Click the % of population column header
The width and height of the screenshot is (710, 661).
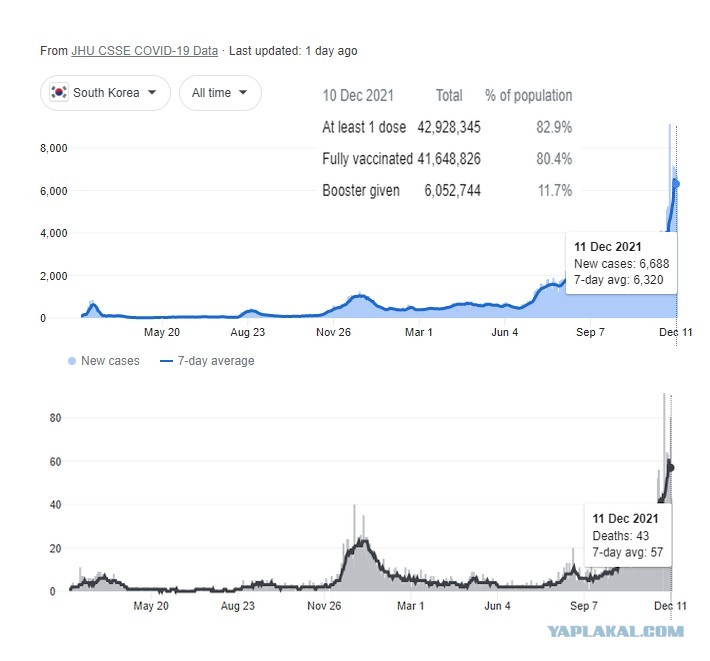pos(528,96)
